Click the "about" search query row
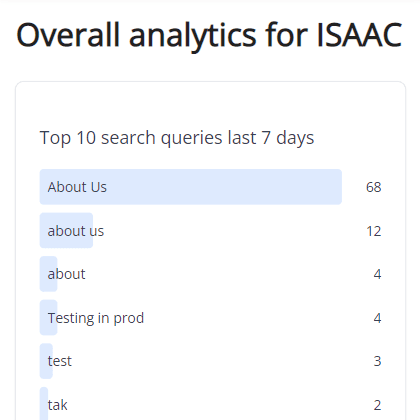The height and width of the screenshot is (420, 420). 211,274
